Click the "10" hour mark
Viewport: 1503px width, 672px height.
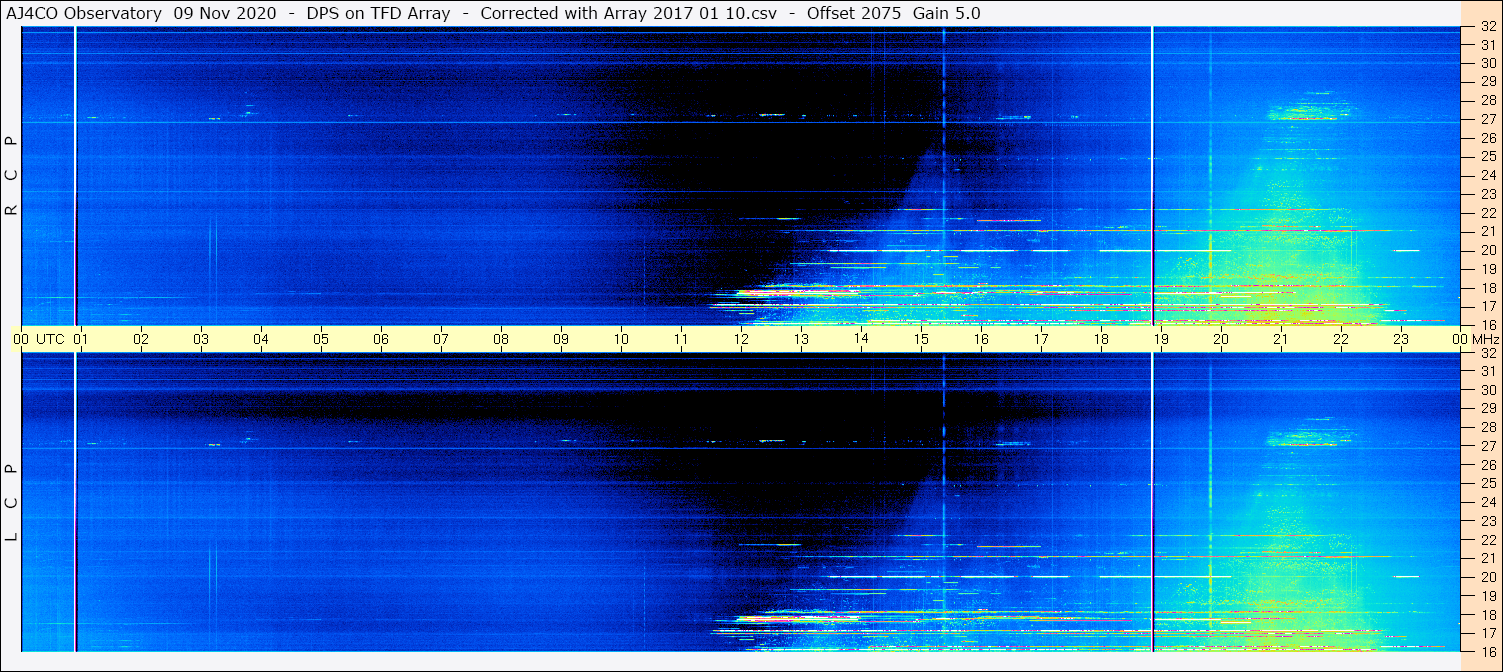point(621,339)
